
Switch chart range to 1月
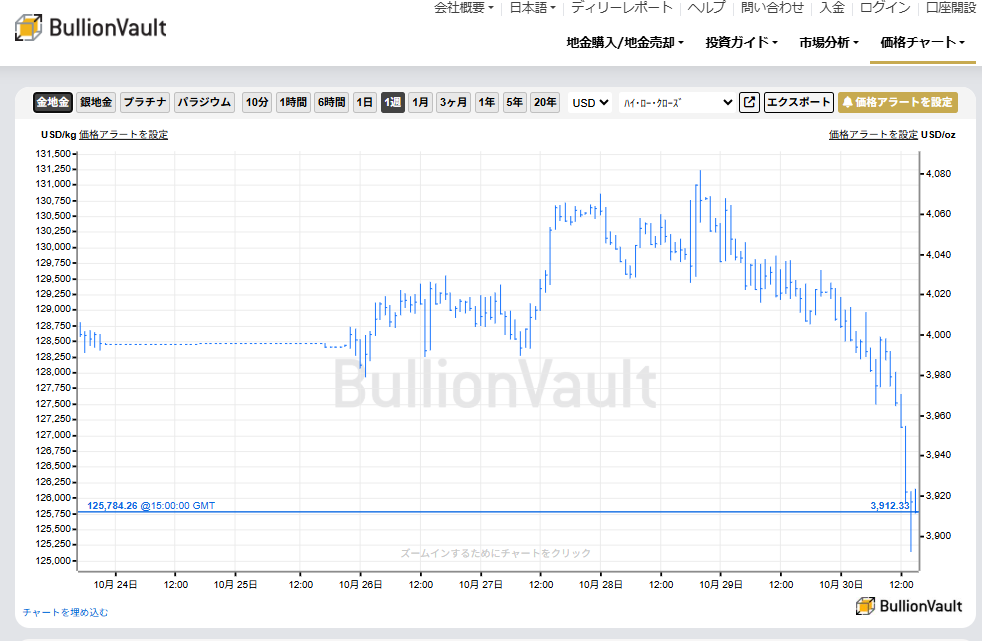(x=420, y=102)
